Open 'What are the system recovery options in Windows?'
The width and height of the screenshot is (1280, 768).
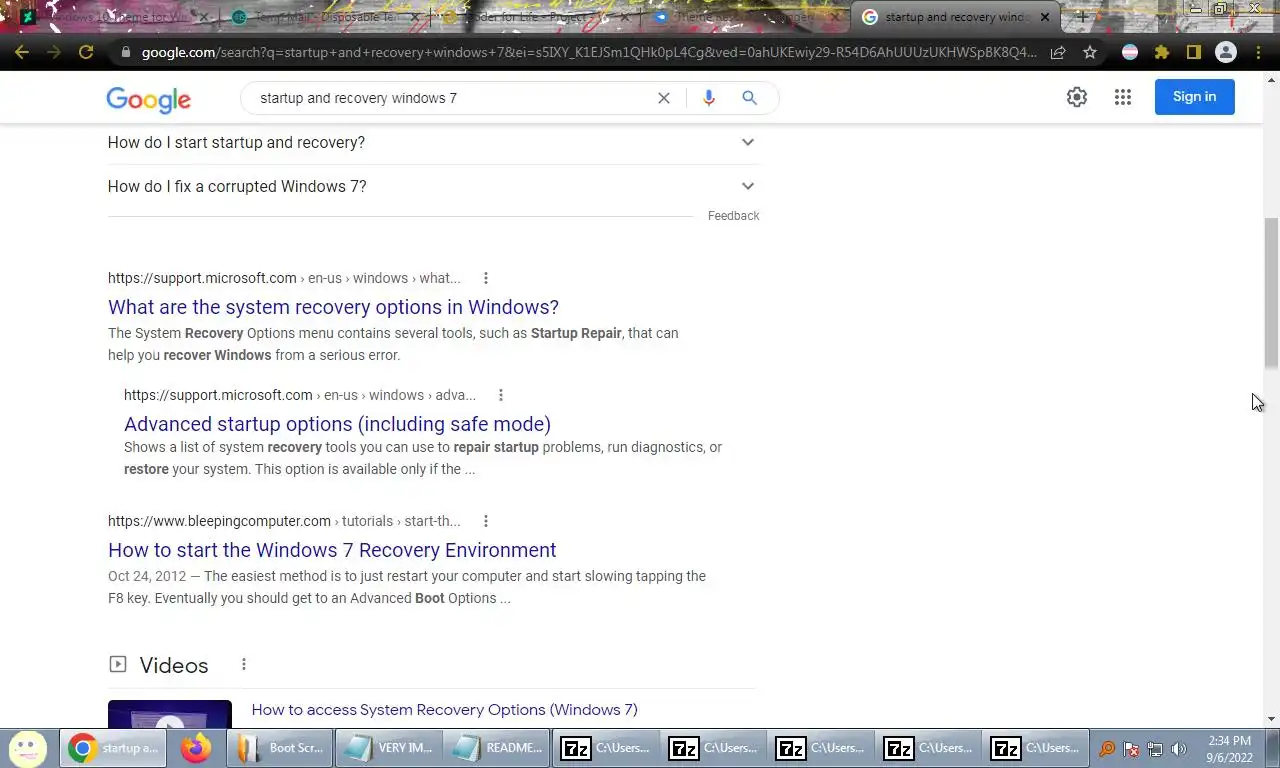click(x=333, y=307)
